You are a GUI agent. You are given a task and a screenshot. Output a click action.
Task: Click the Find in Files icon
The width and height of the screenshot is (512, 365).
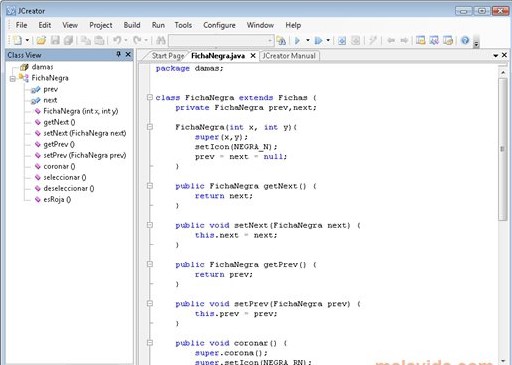[x=281, y=41]
